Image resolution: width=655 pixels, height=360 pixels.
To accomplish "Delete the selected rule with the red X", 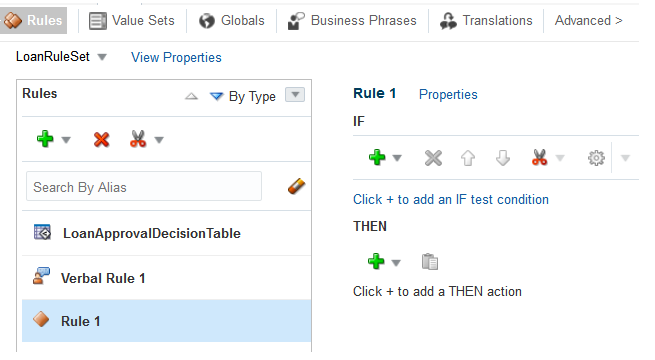I will coord(102,139).
